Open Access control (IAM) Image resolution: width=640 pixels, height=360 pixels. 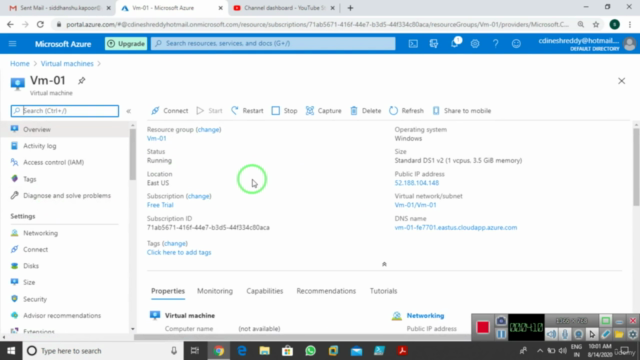click(53, 162)
